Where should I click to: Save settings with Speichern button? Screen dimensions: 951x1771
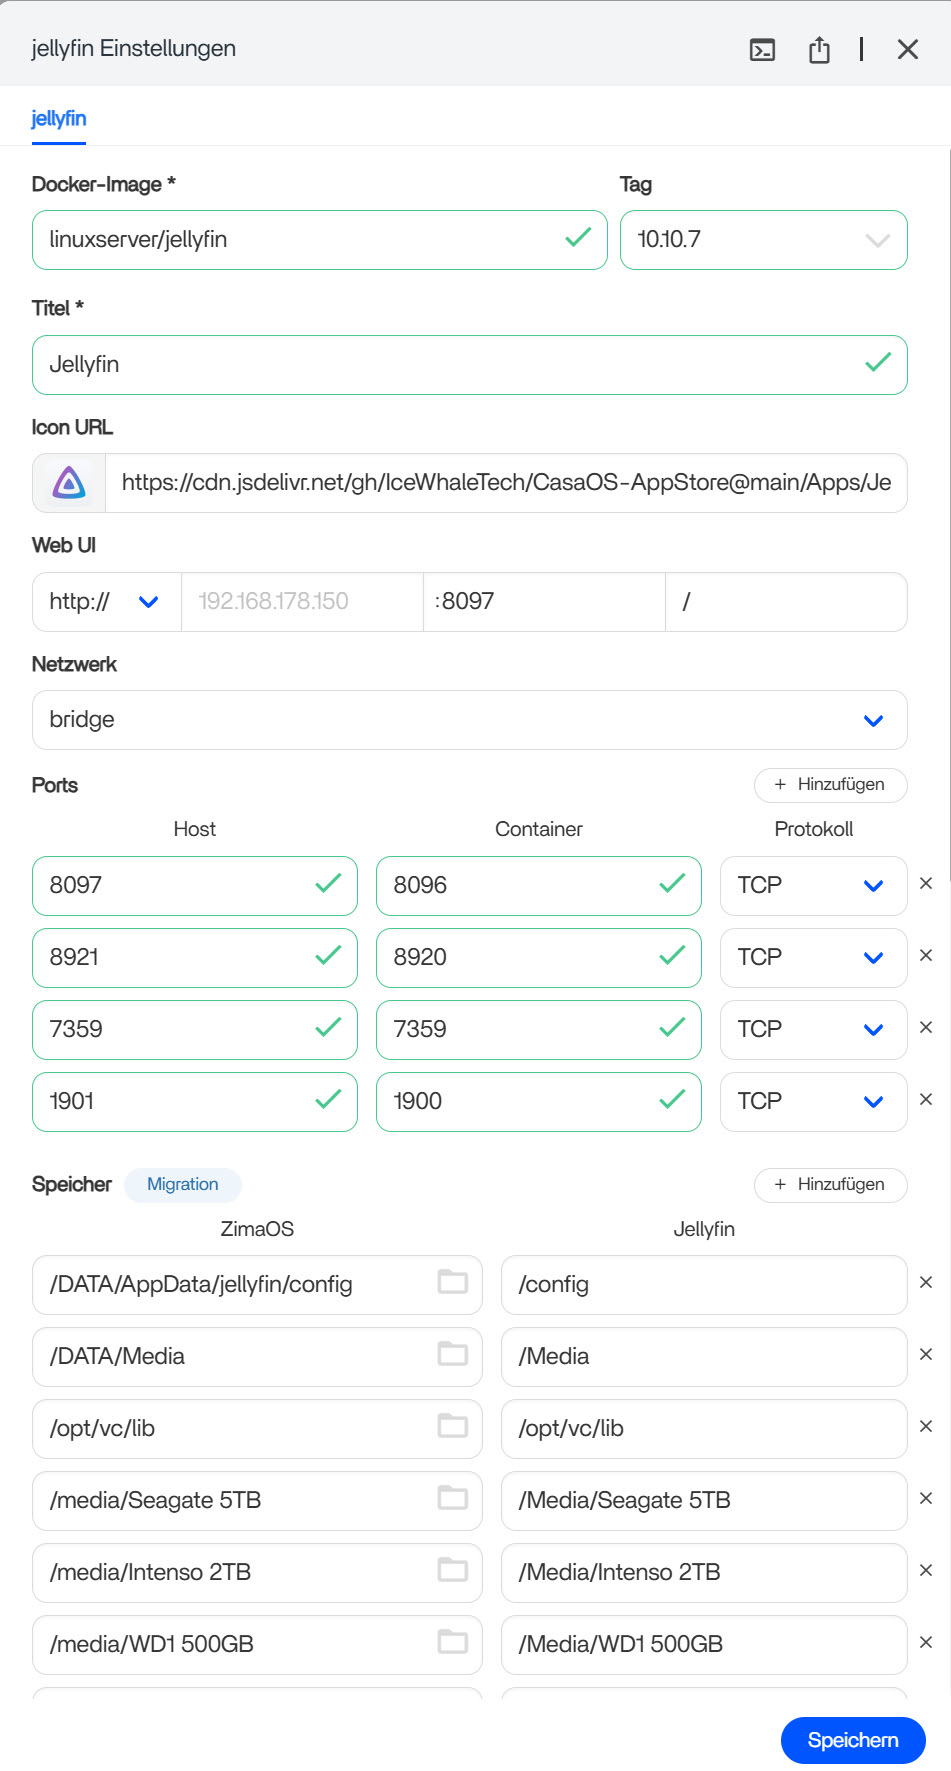852,1740
